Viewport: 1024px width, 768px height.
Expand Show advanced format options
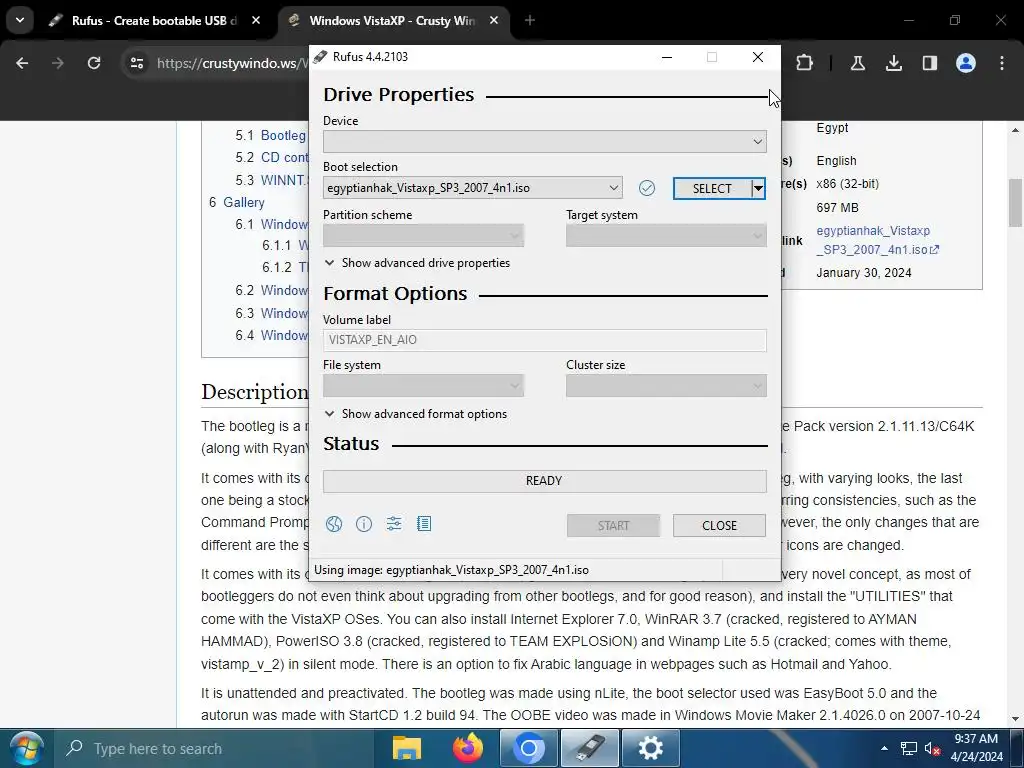pos(415,413)
